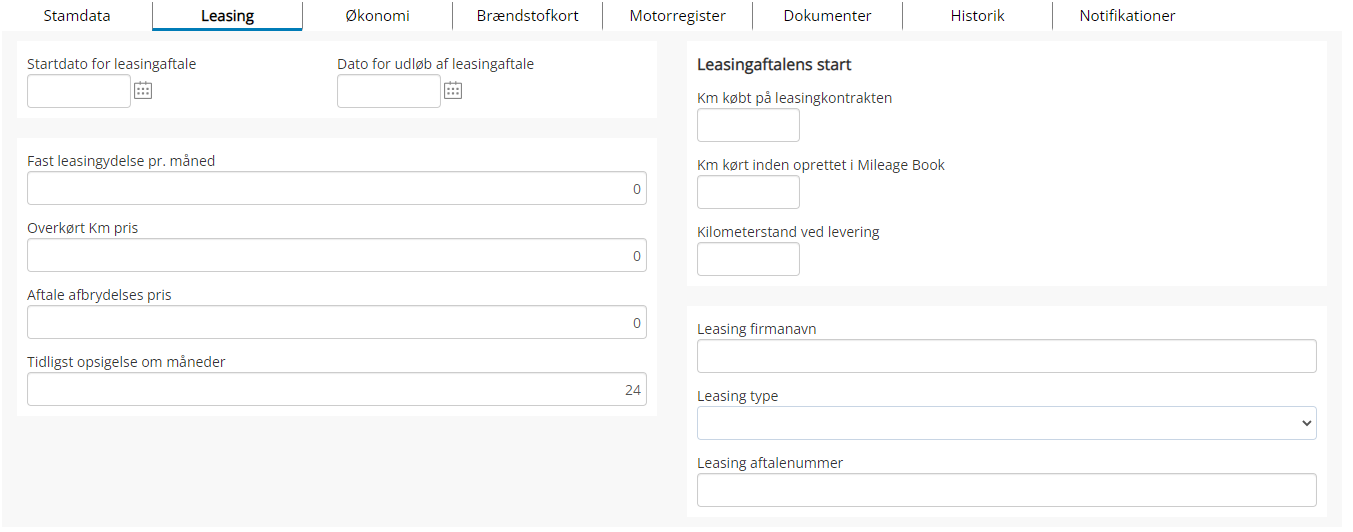Viewport: 1353px width, 532px height.
Task: Click the Leasing firmanavn label
Action: click(x=756, y=329)
